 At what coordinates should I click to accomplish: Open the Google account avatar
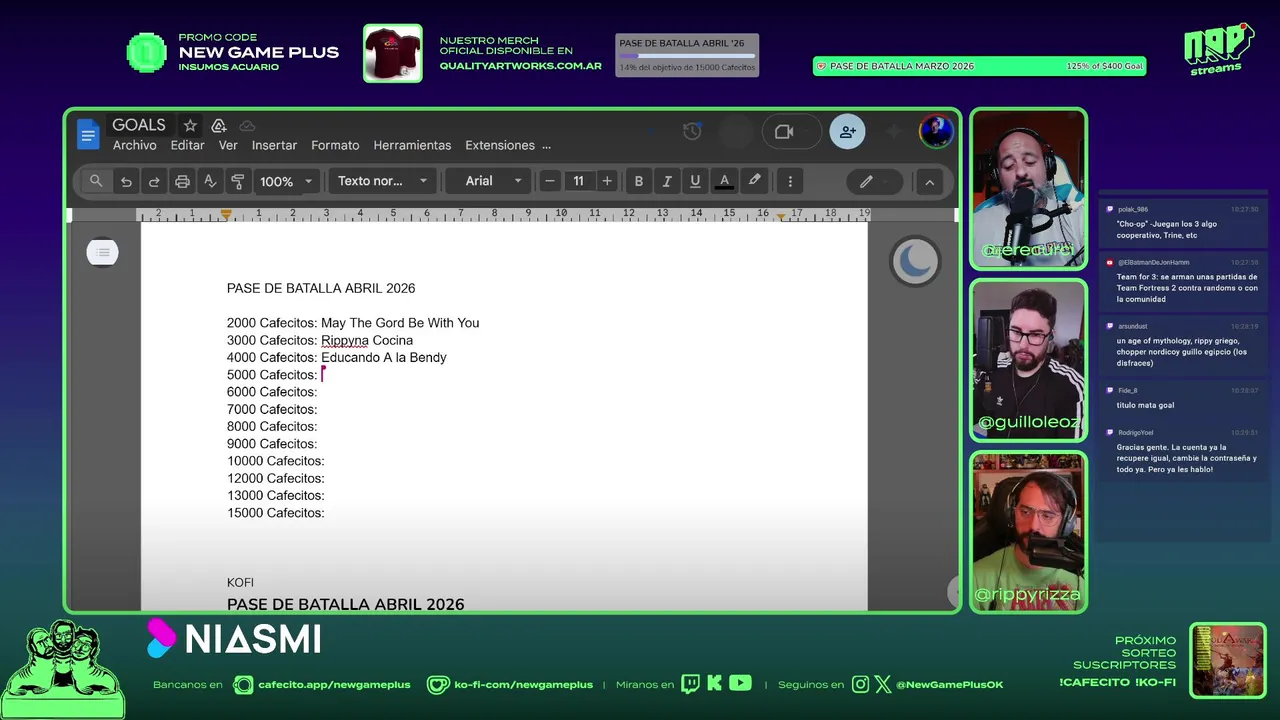point(936,132)
